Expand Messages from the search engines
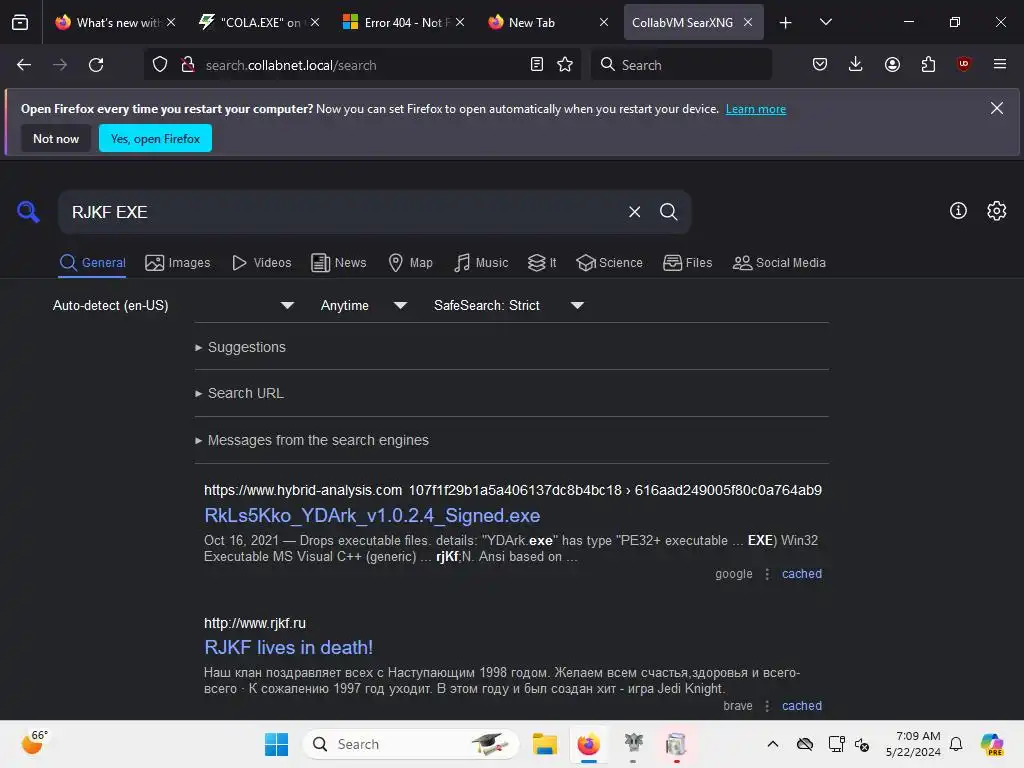 pos(312,440)
